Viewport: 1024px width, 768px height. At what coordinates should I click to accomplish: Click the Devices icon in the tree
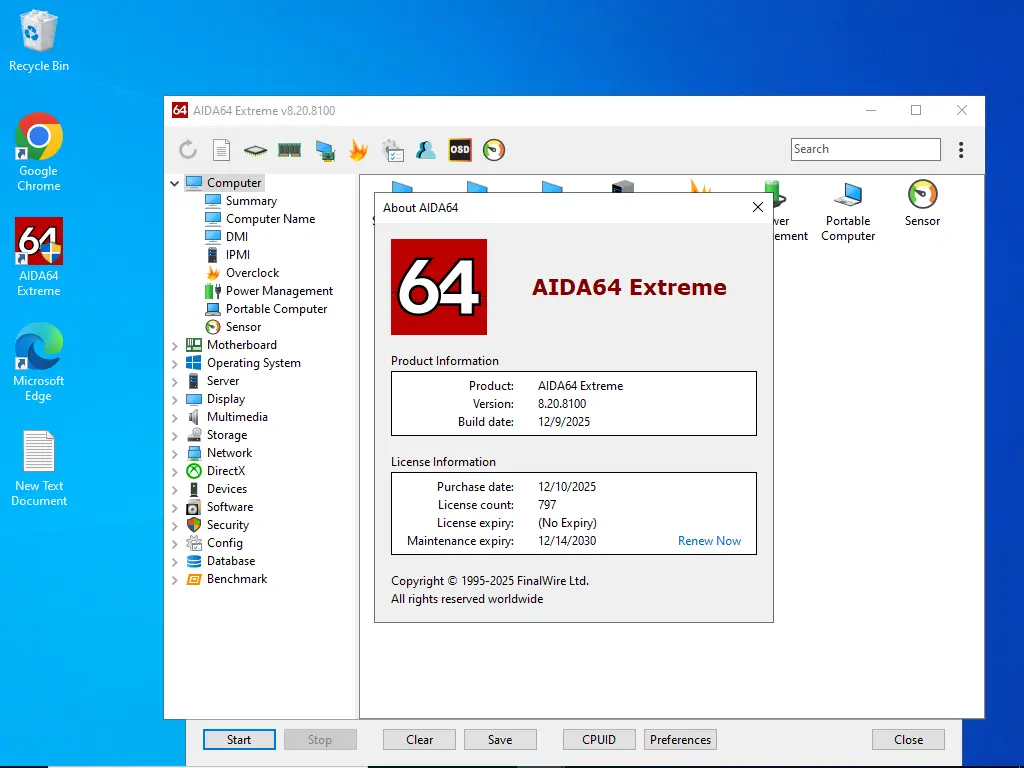point(193,488)
